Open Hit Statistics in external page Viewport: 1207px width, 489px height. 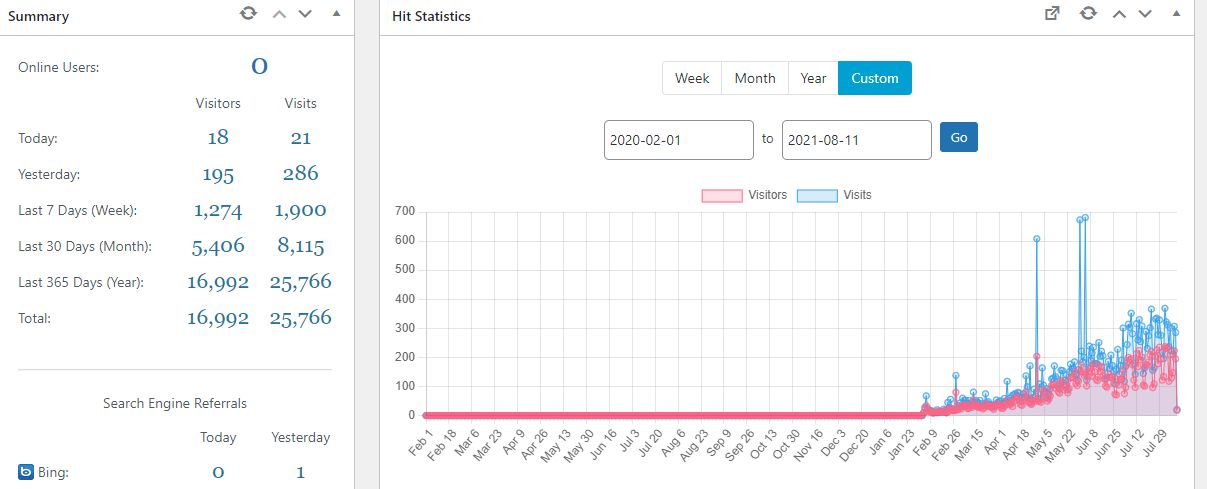tap(1052, 14)
